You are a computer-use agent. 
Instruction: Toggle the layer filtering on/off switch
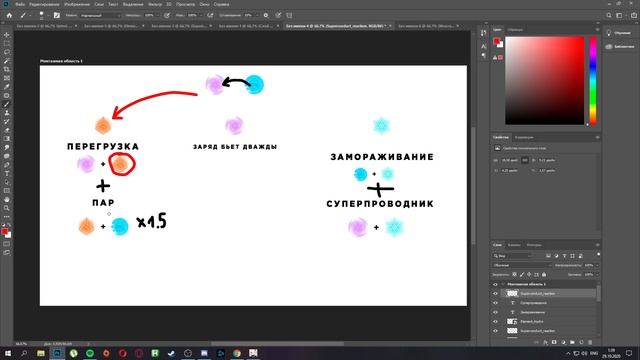tap(598, 255)
